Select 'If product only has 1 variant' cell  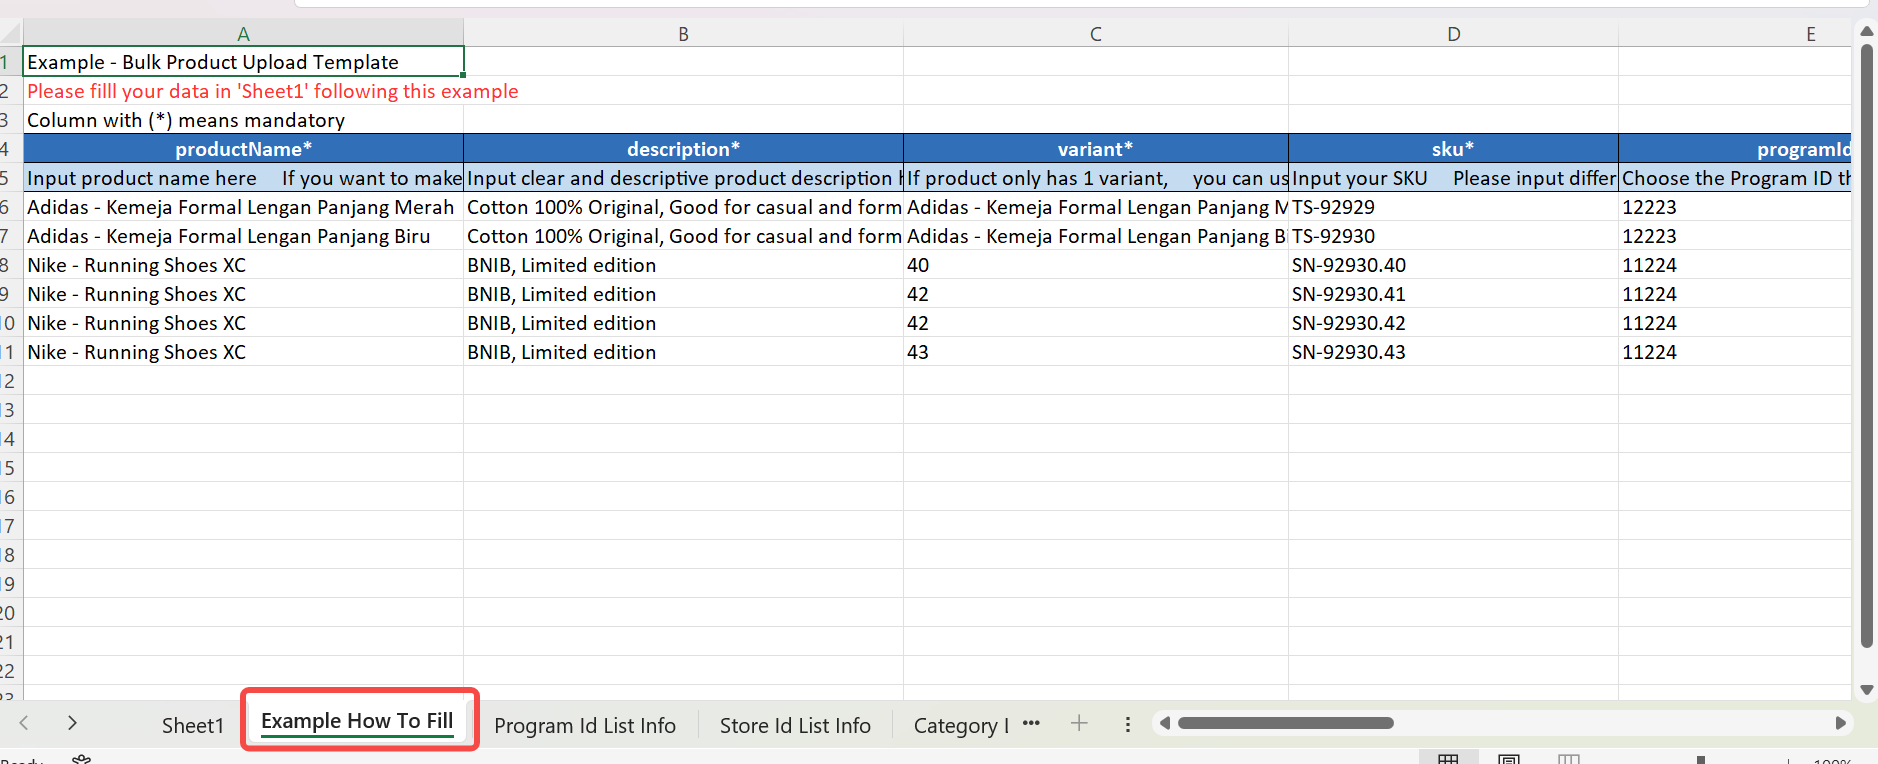(1096, 178)
